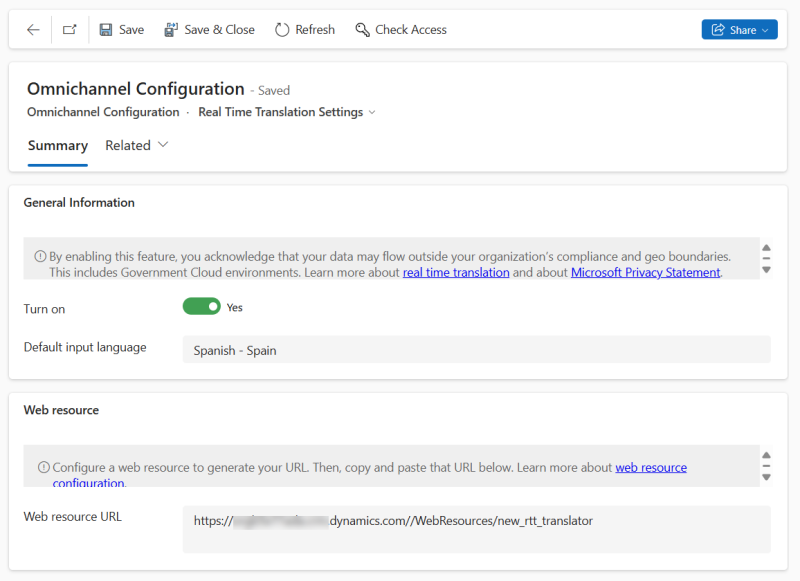This screenshot has width=800, height=581.
Task: Refresh the configuration form
Action: [x=304, y=29]
